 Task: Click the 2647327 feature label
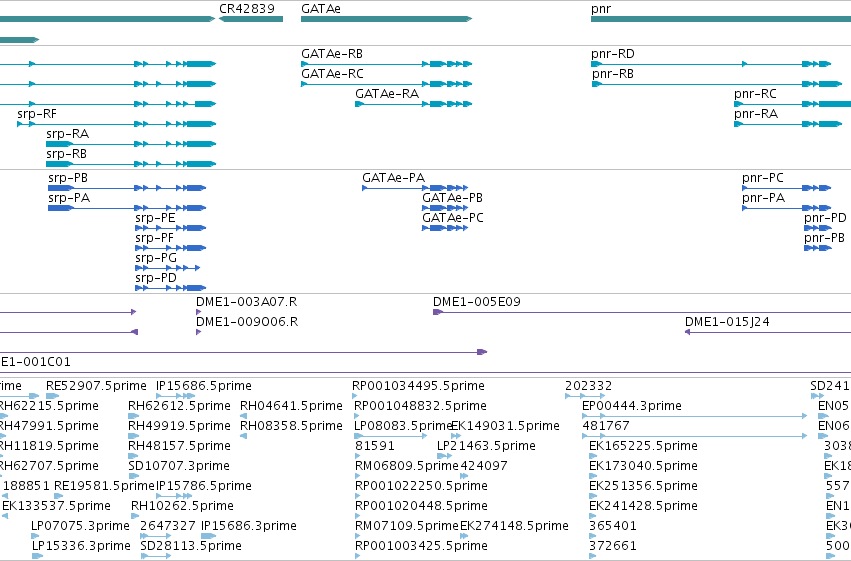click(168, 526)
